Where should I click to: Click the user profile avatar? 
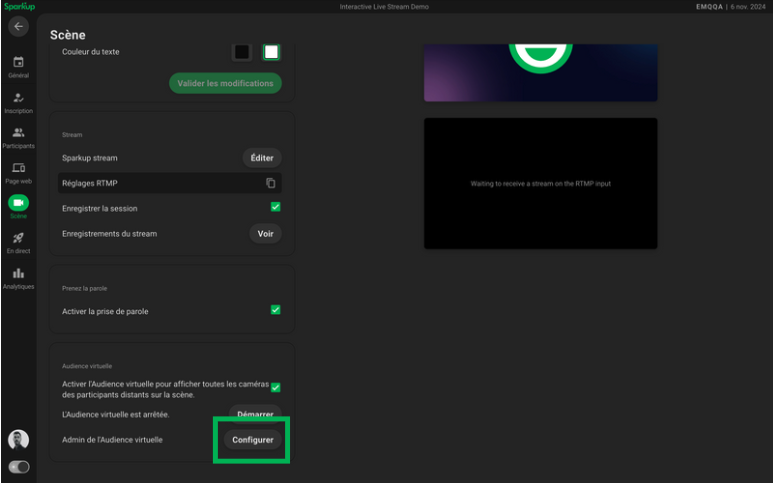click(18, 439)
